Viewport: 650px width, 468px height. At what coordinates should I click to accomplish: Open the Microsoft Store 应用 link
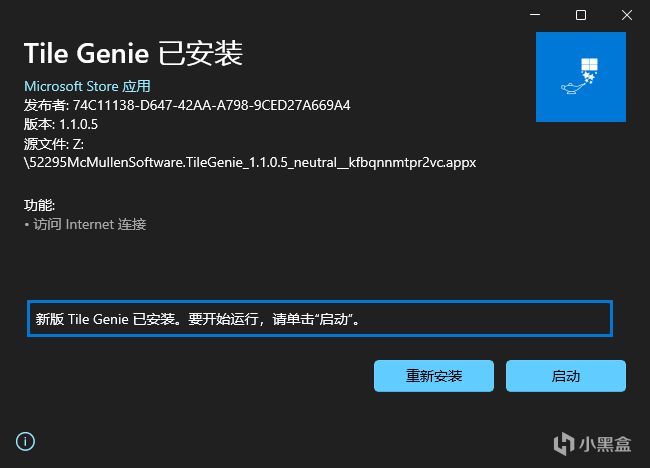(x=87, y=86)
